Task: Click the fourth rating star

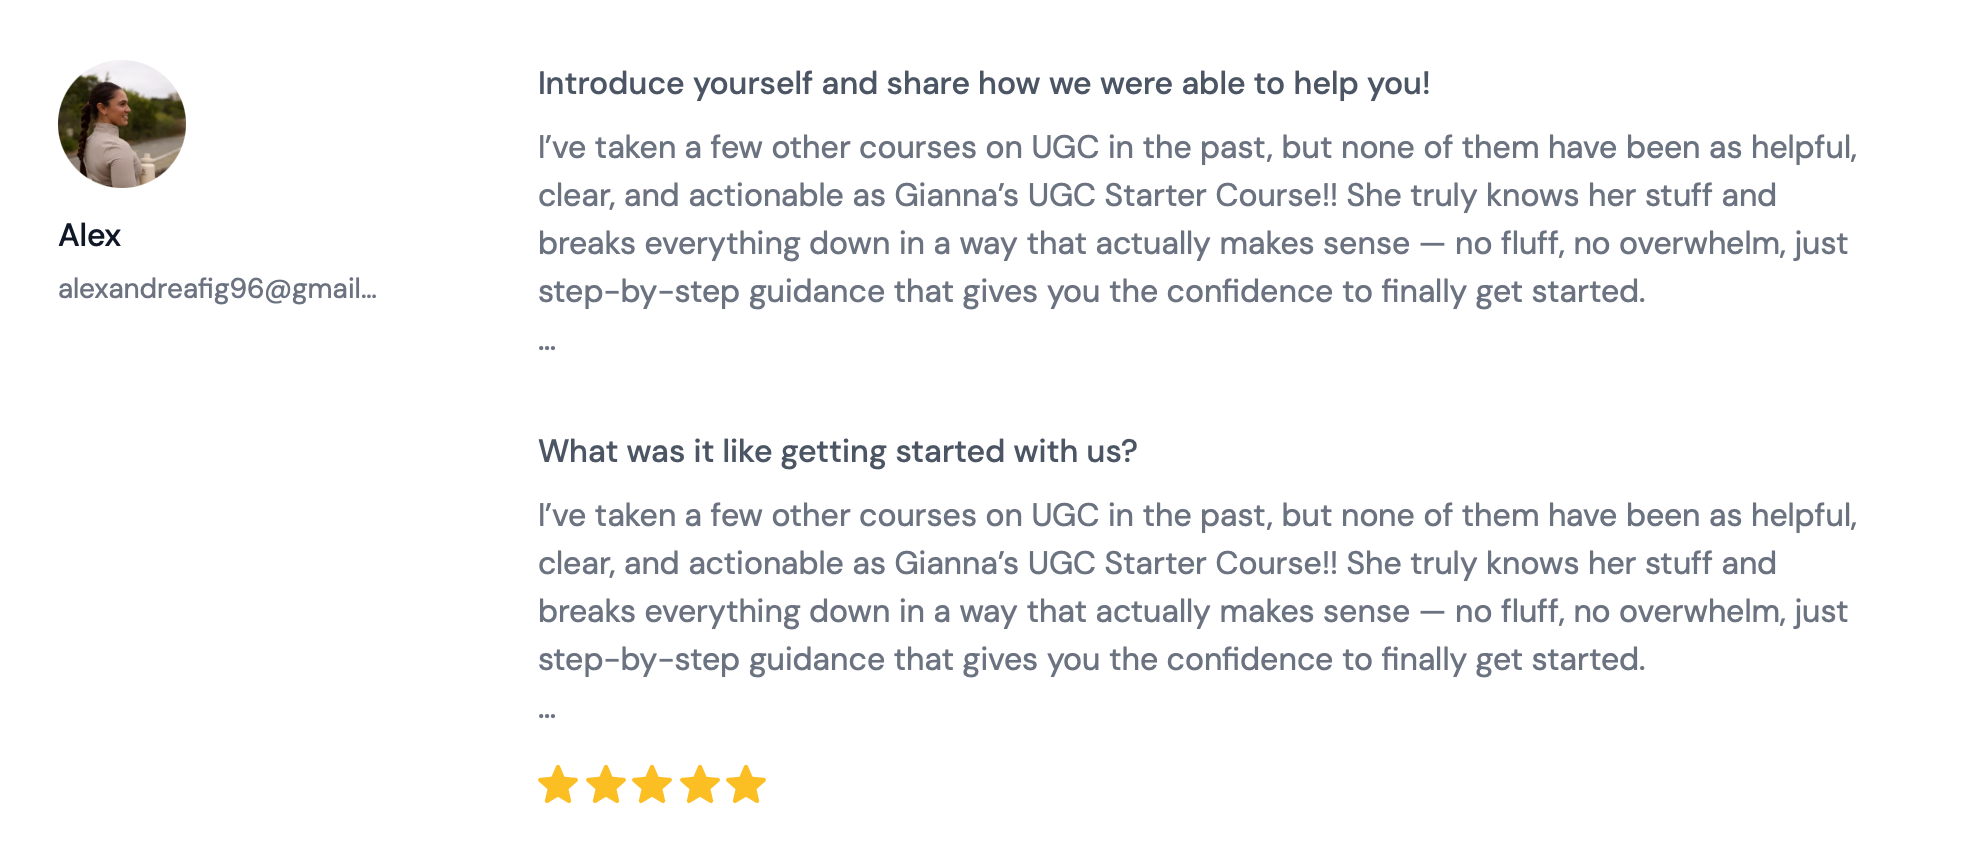Action: [699, 785]
